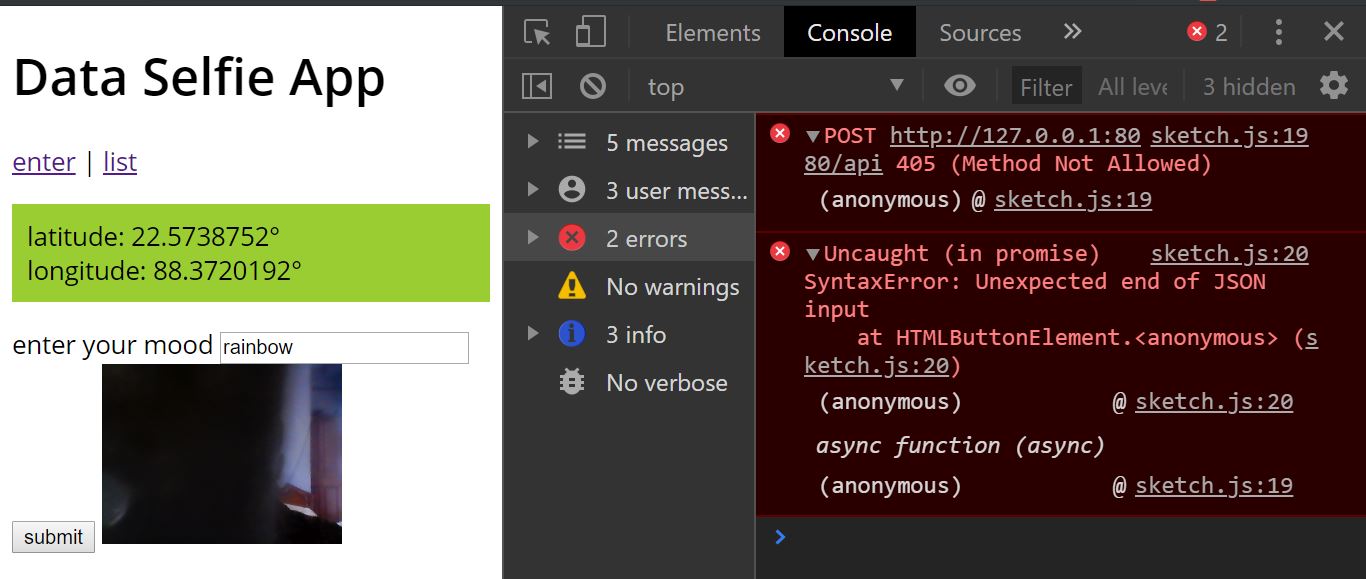Open sketch.js:20 link on Uncaught line

click(1229, 254)
